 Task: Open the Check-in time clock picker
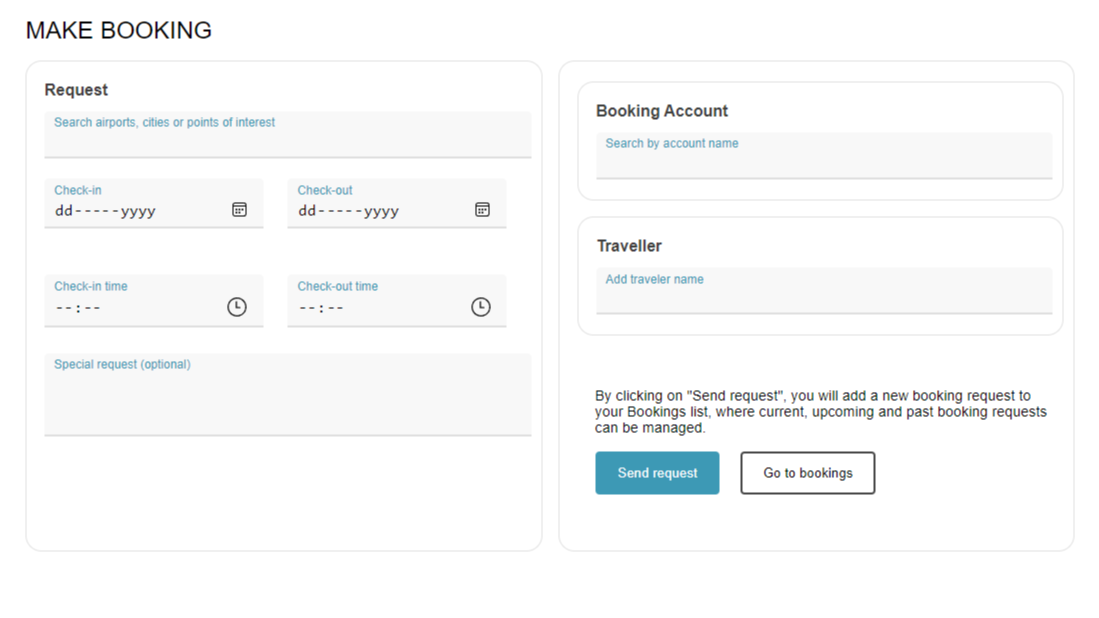tap(237, 306)
